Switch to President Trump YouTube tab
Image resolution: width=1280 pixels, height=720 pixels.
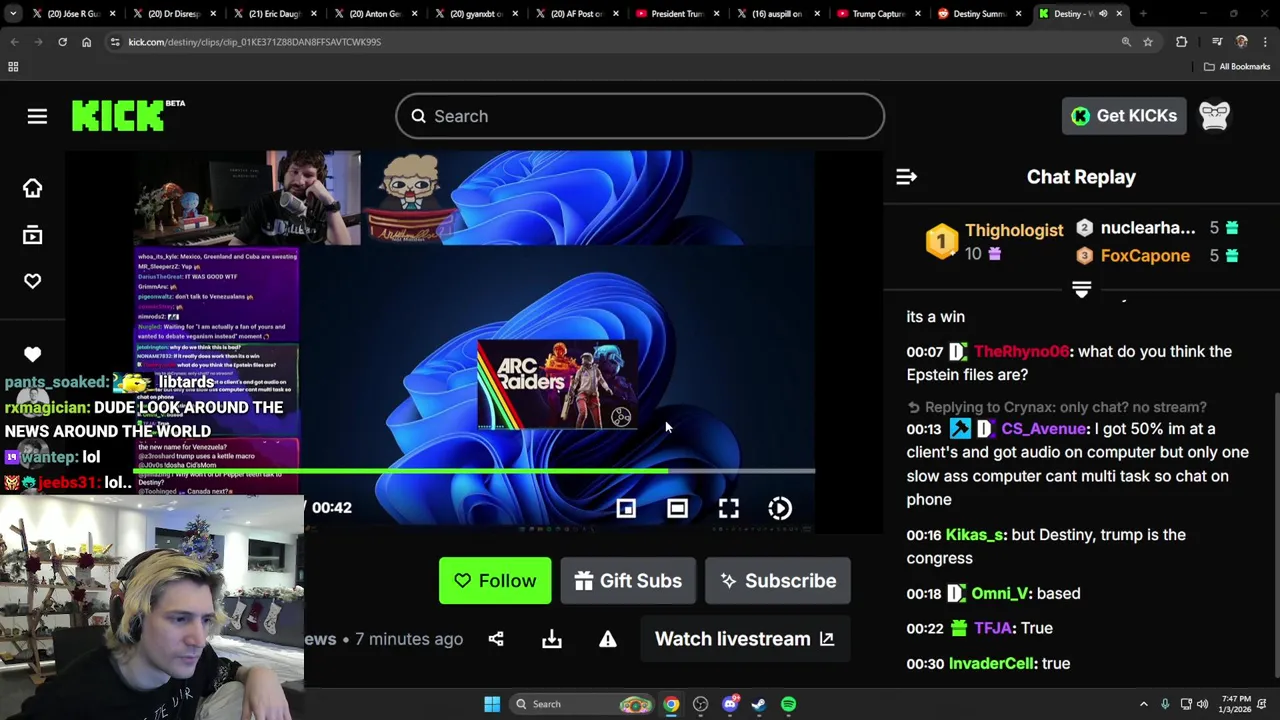(677, 14)
